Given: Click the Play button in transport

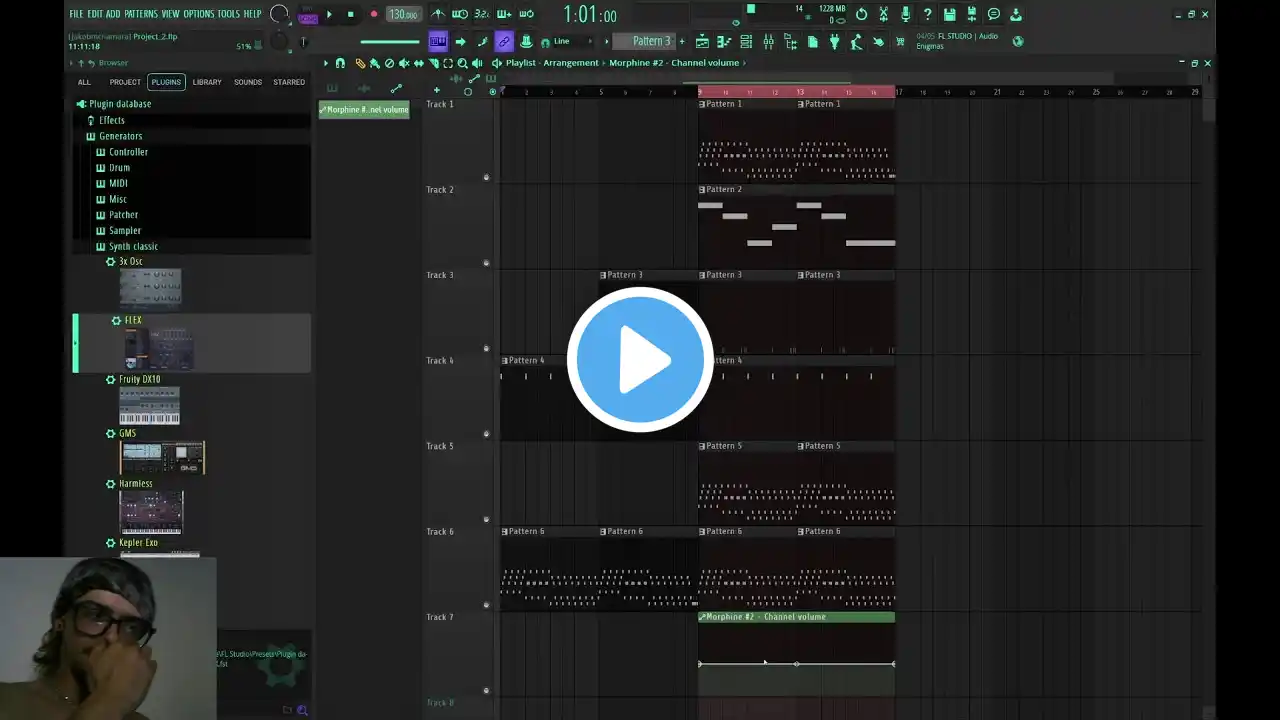Looking at the screenshot, I should (x=329, y=14).
